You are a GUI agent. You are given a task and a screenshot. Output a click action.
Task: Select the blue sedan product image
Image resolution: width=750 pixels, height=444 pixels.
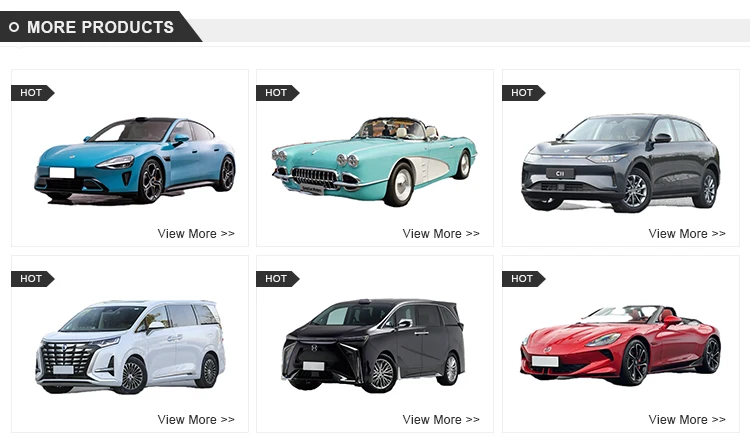(135, 160)
